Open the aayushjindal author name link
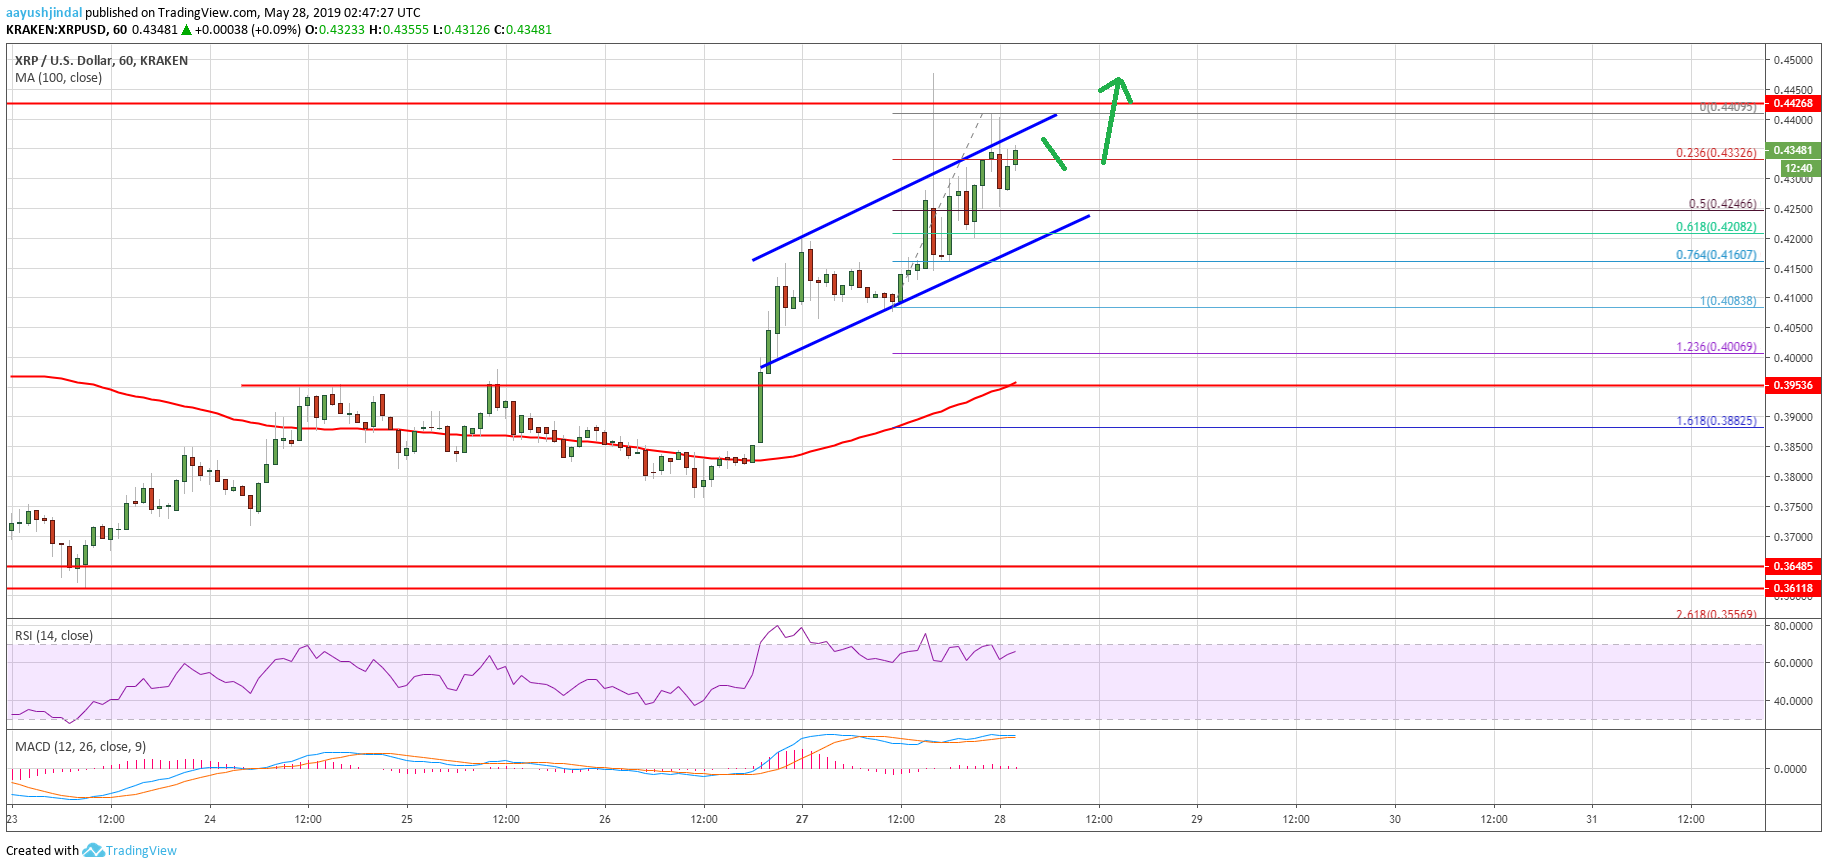Viewport: 1828px width, 868px height. [x=44, y=12]
